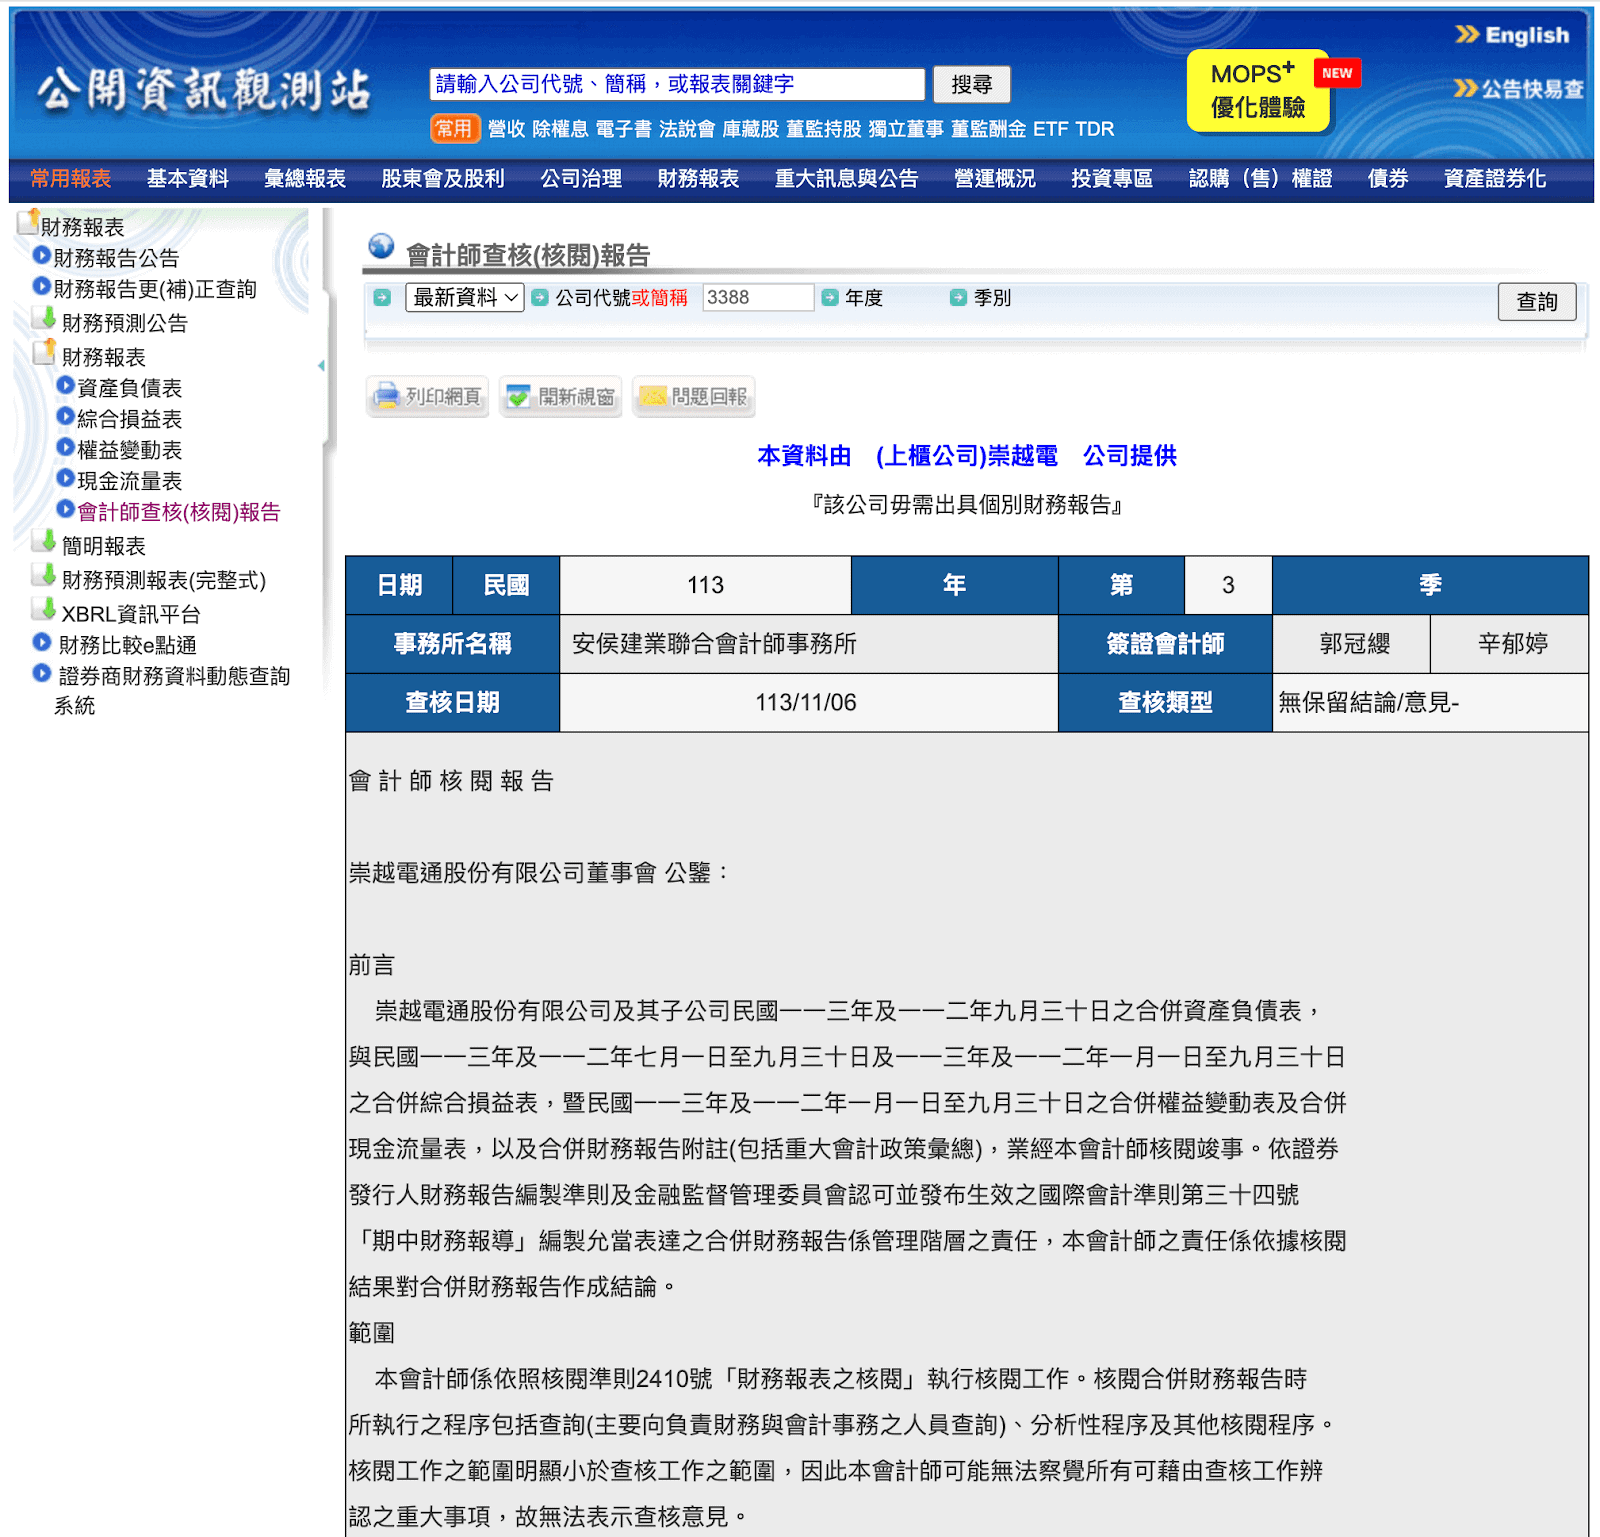Click the TDR quick link

pyautogui.click(x=1094, y=129)
